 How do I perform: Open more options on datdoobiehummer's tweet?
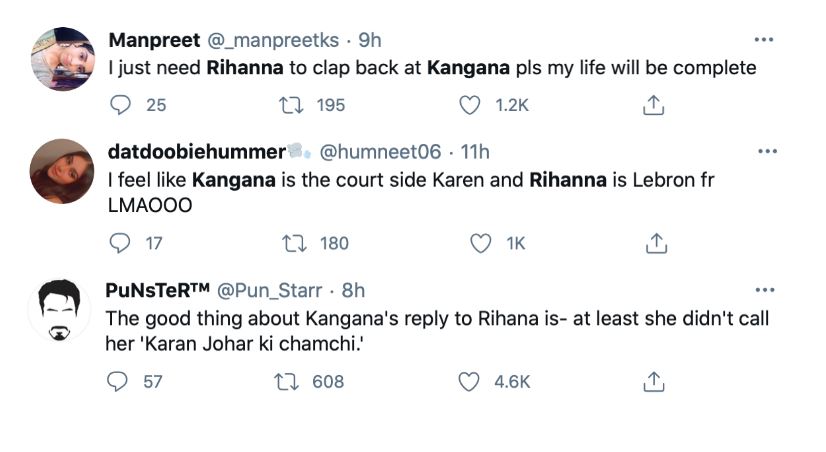765,152
